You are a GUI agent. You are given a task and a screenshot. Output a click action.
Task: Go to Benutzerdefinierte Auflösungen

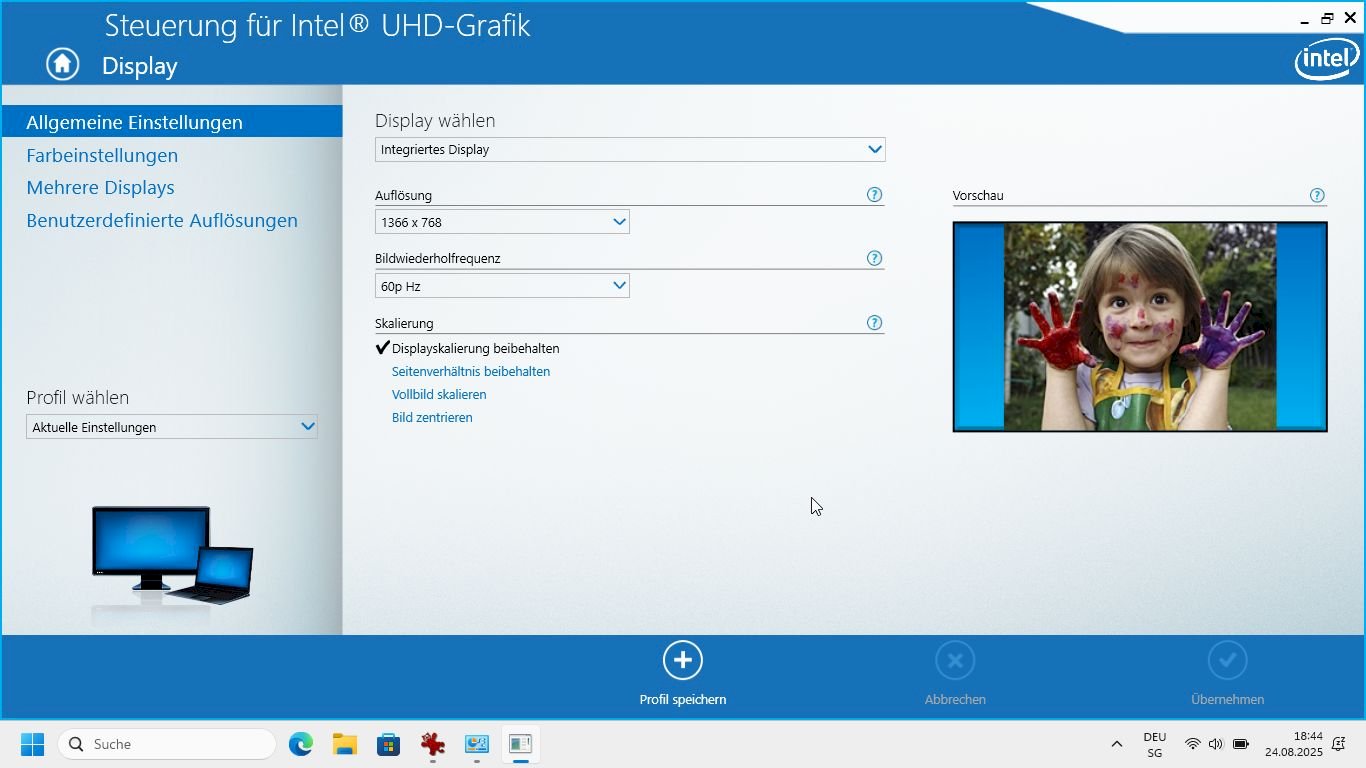[162, 221]
